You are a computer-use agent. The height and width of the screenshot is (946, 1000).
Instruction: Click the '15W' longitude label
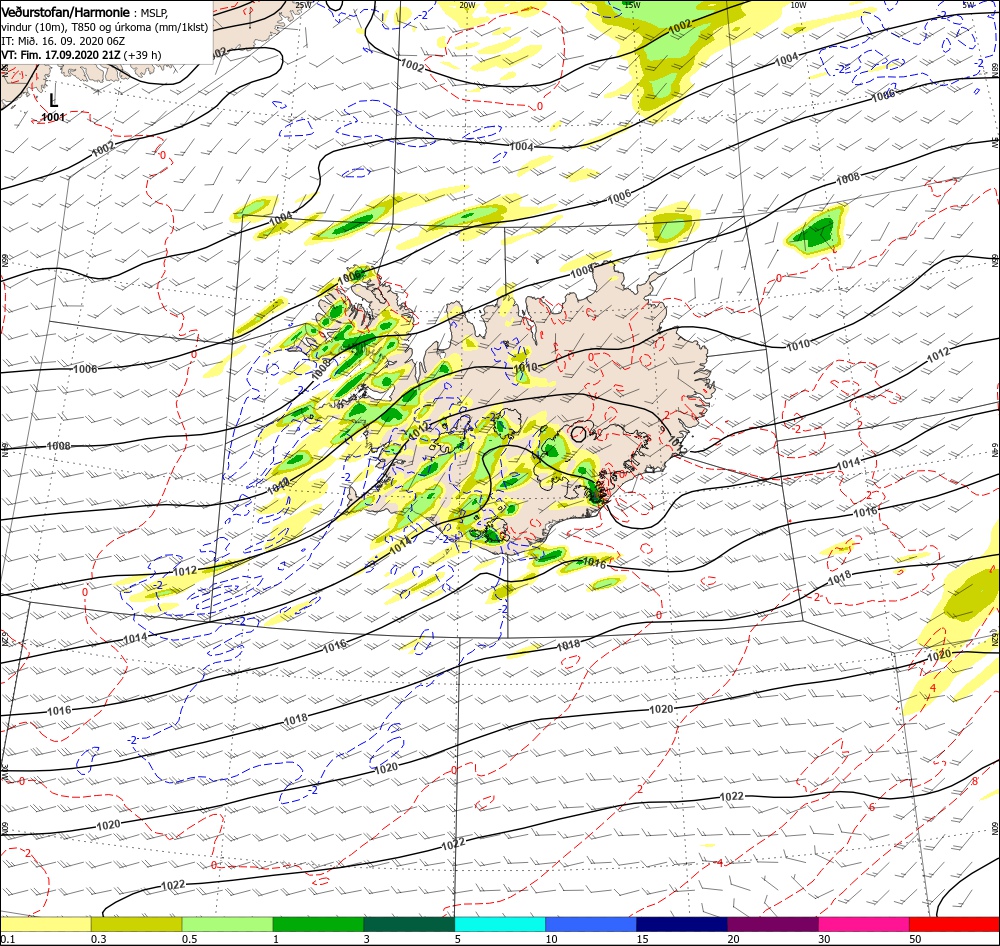(633, 5)
